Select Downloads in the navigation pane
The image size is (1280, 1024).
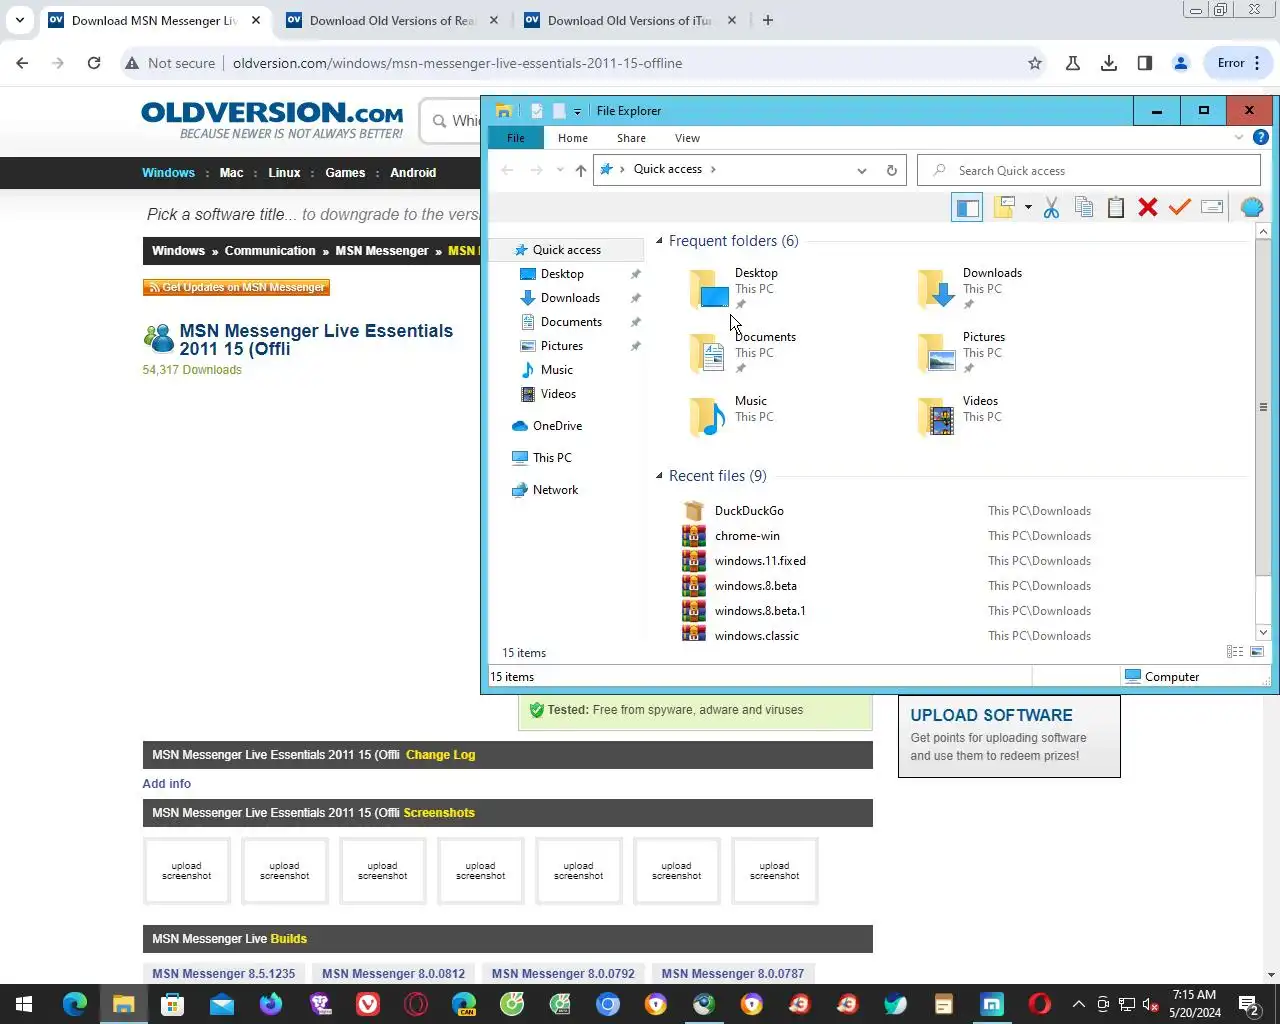[570, 298]
